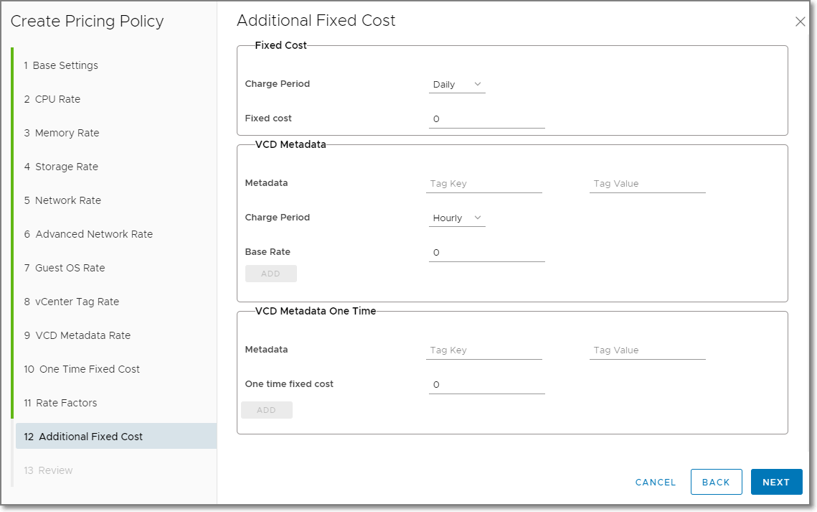Click the Base Rate input field

coord(486,253)
